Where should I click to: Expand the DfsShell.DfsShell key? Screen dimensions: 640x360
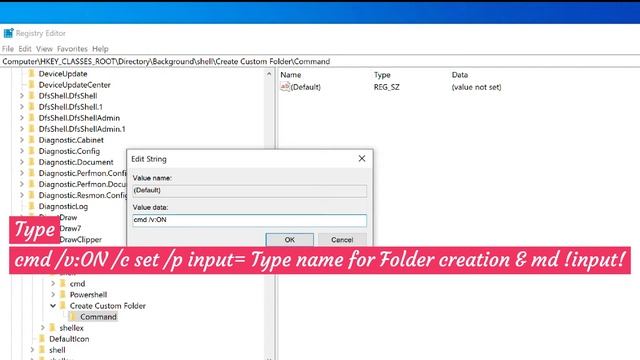(x=22, y=96)
